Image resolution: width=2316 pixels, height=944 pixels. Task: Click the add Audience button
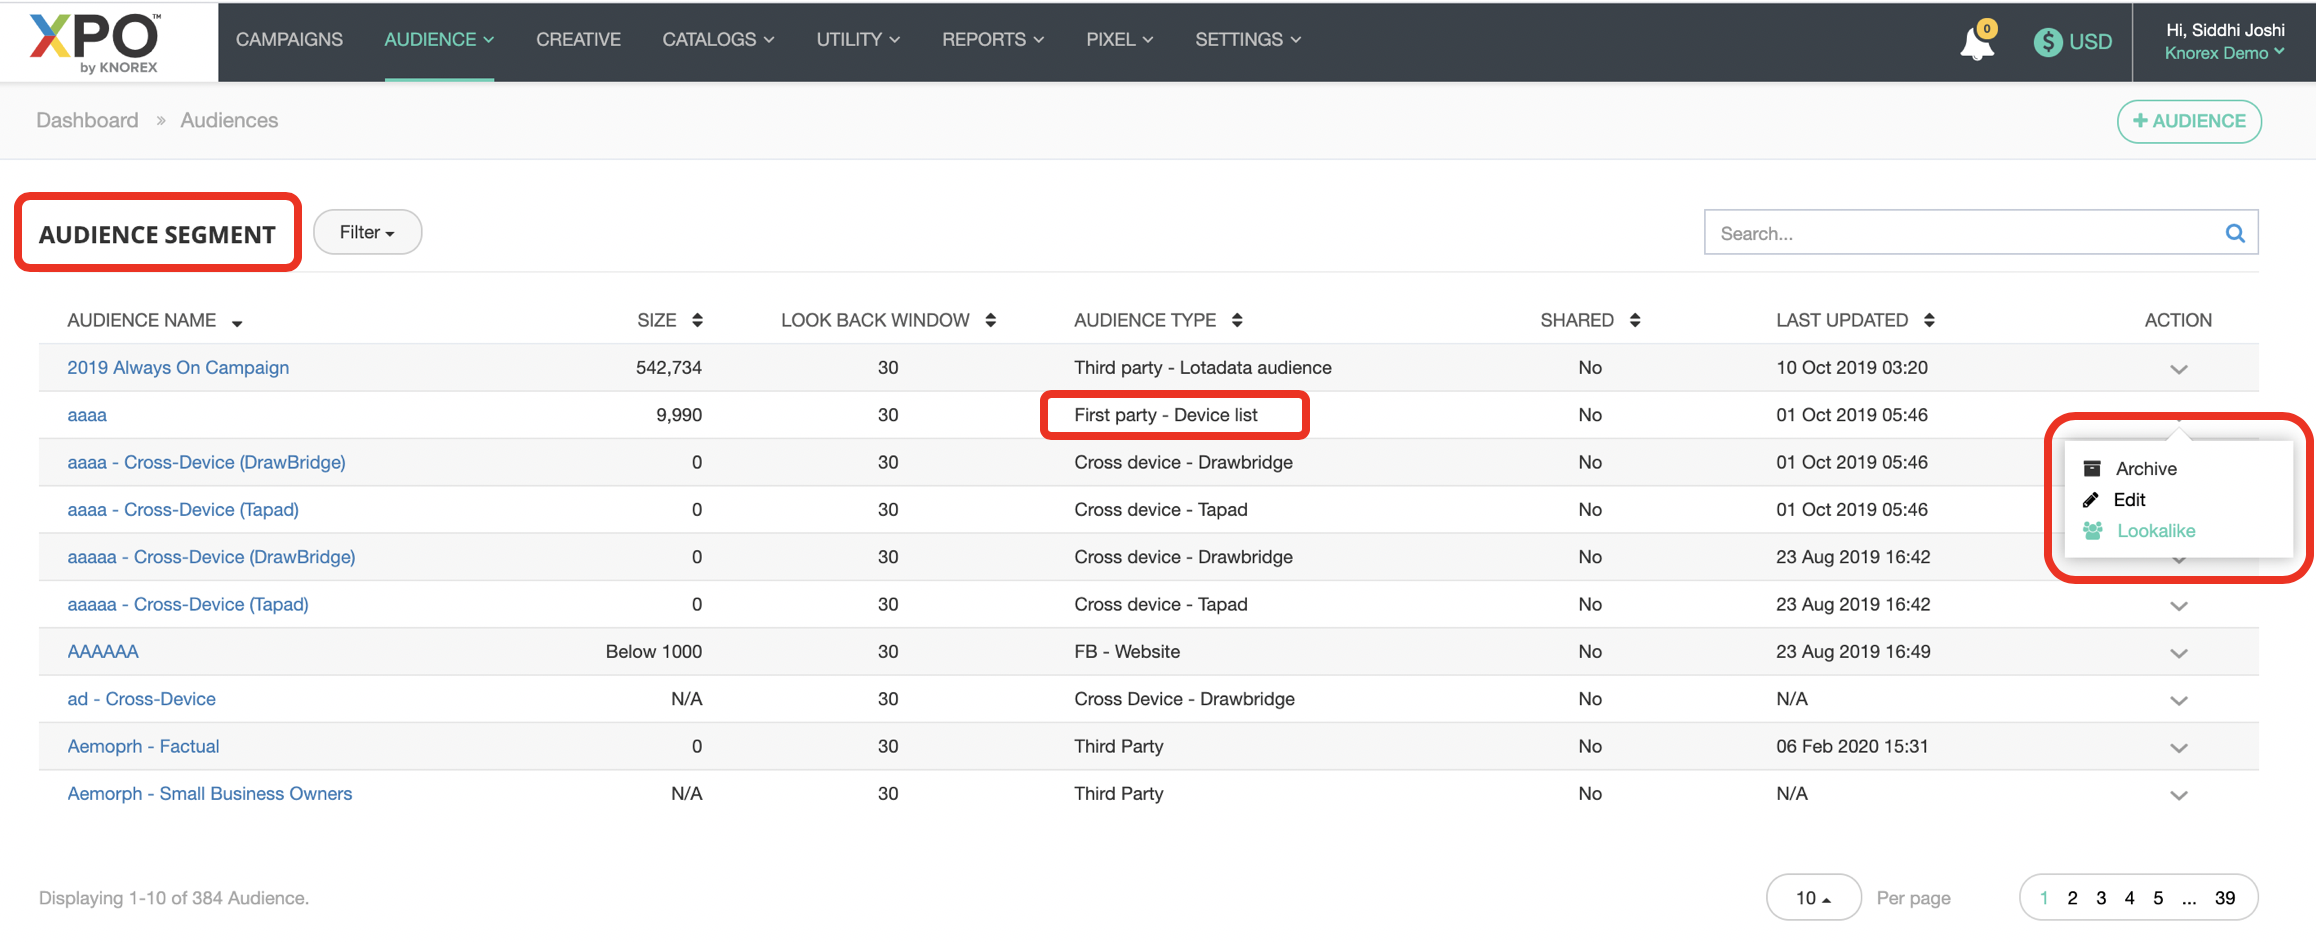tap(2188, 121)
